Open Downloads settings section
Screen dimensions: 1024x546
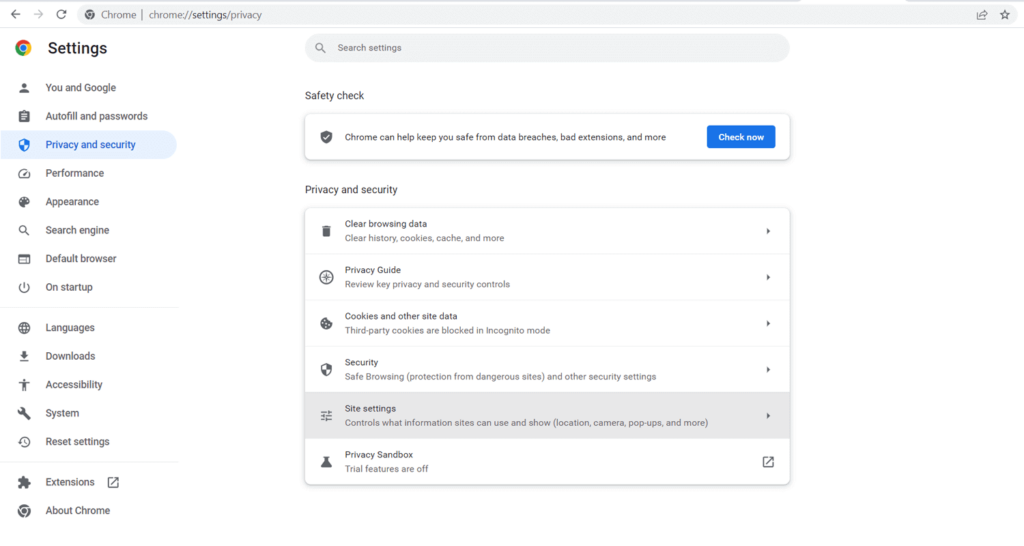point(88,356)
